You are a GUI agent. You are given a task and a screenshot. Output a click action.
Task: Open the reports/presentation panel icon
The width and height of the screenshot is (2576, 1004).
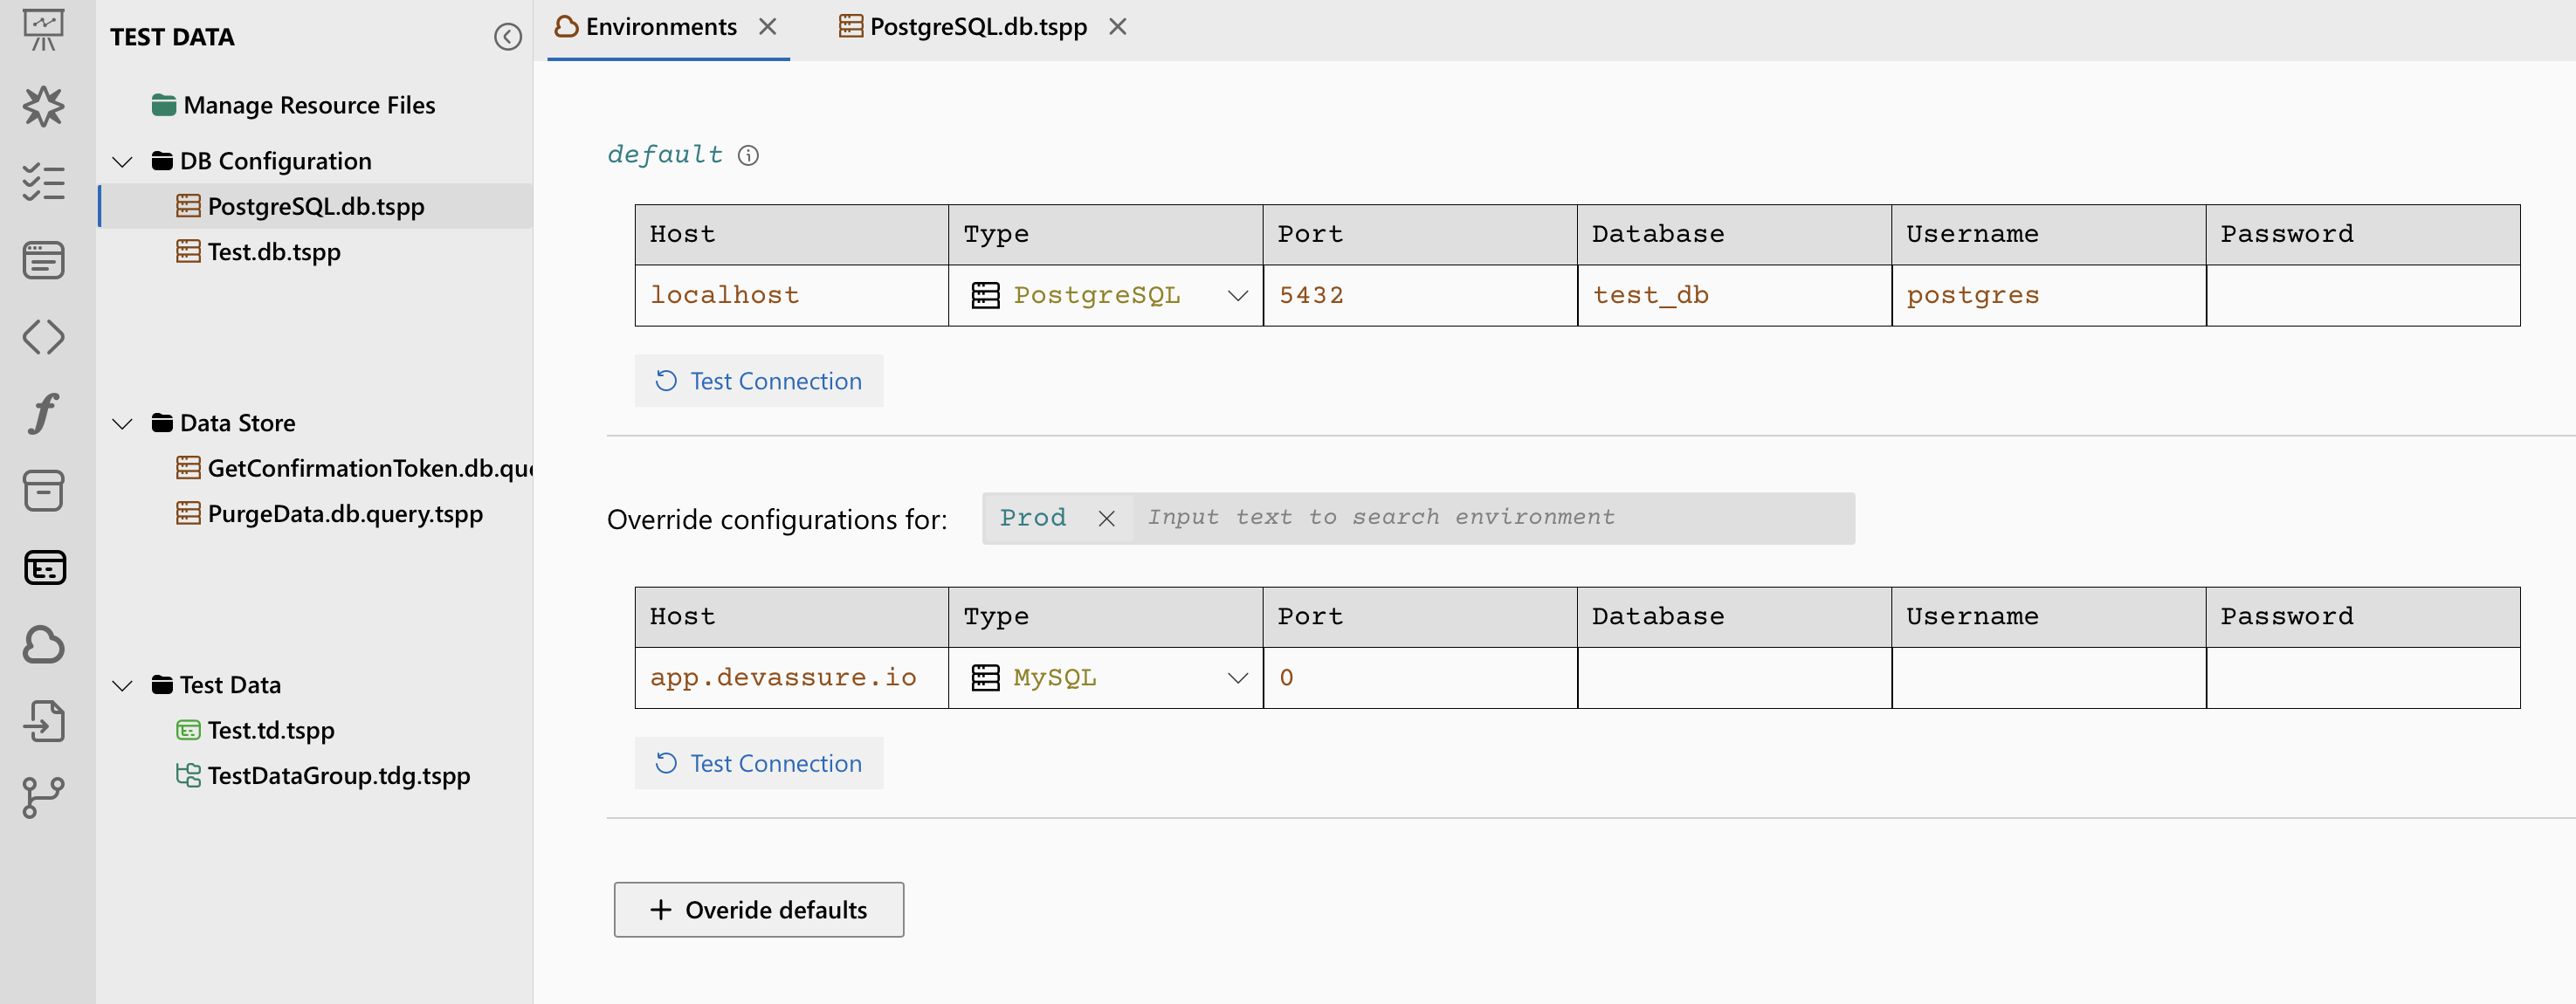[x=44, y=30]
